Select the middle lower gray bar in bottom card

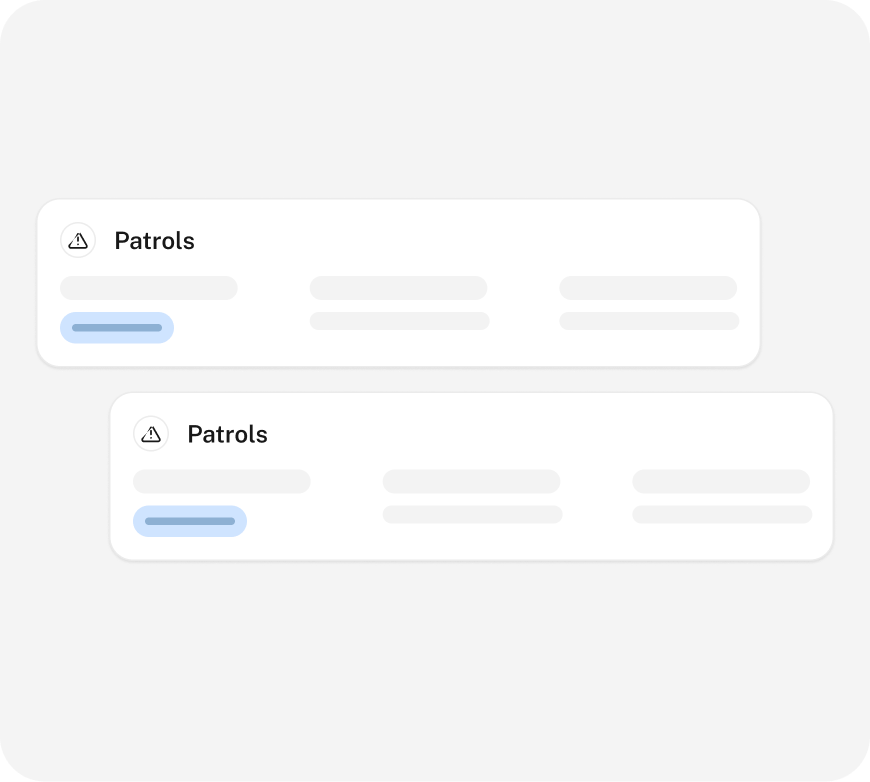pyautogui.click(x=472, y=514)
